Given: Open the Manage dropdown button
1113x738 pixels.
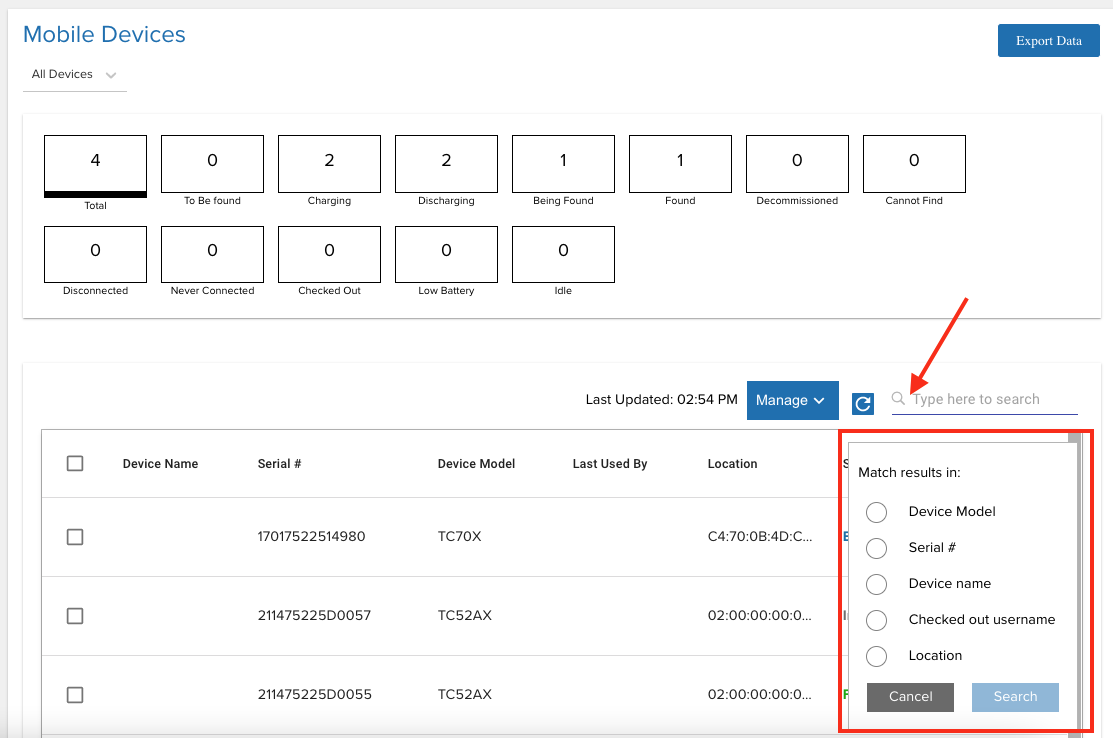Looking at the screenshot, I should tap(792, 400).
